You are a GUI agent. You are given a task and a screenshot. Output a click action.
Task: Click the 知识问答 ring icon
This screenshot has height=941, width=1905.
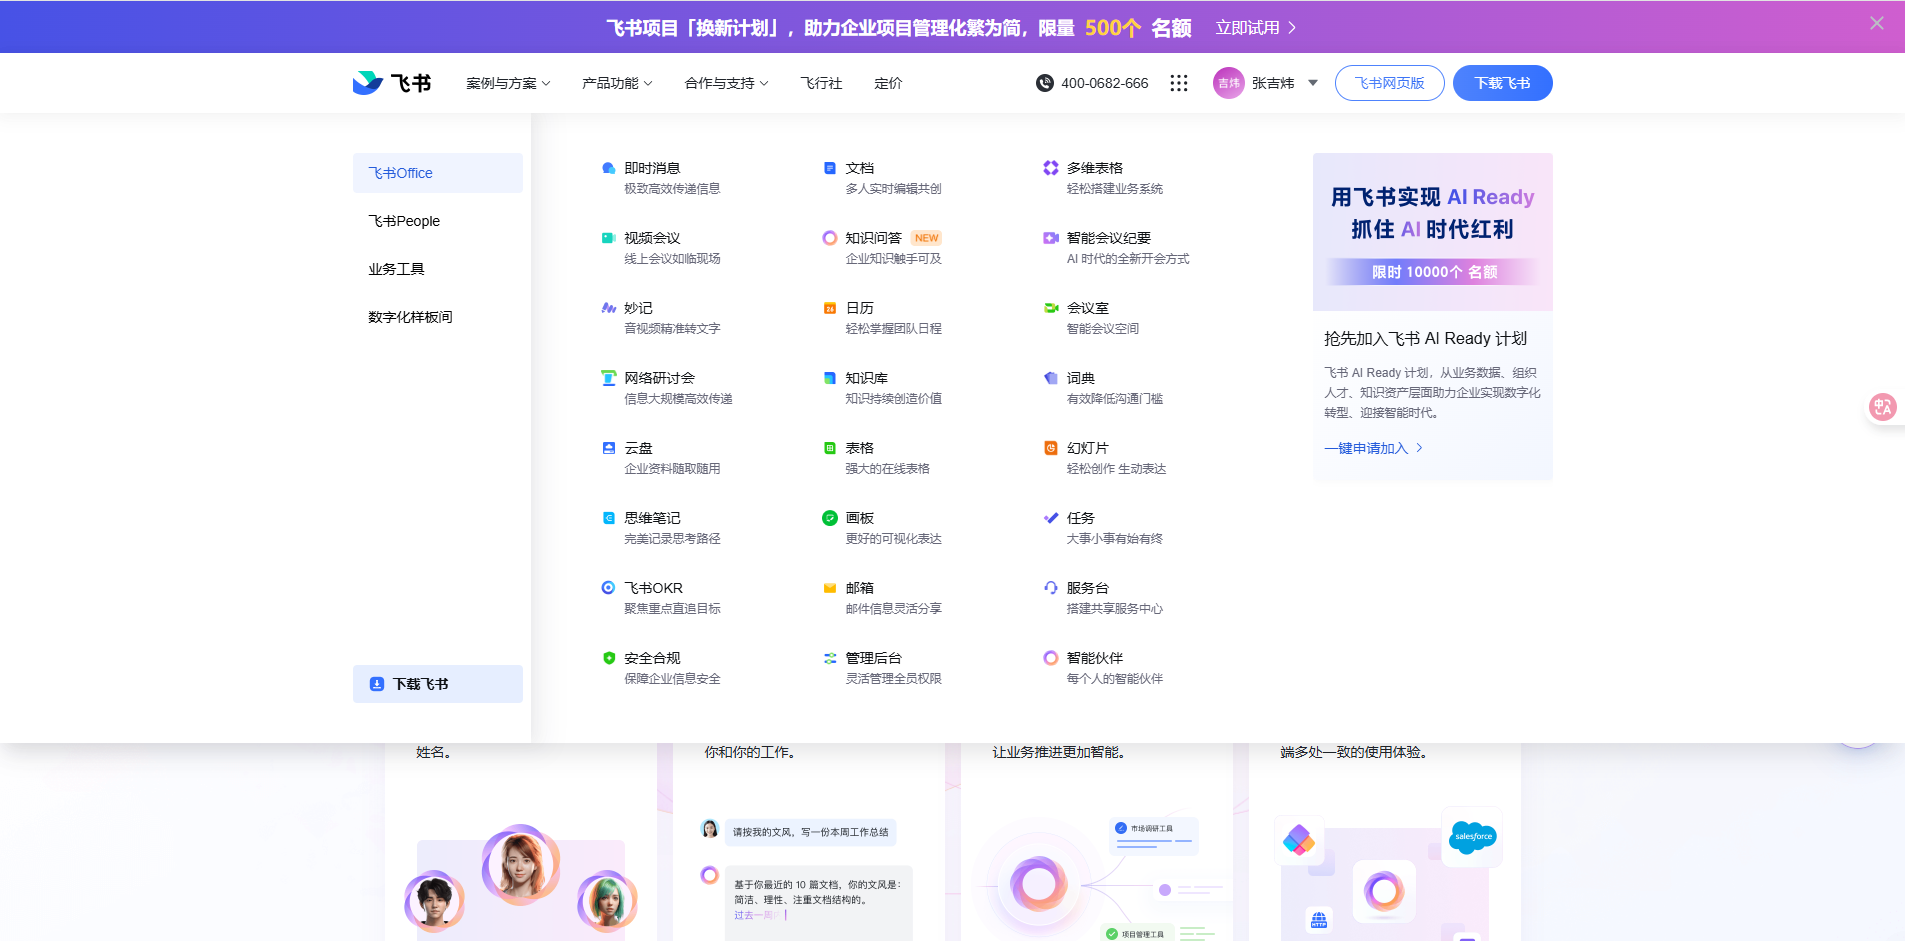(829, 238)
